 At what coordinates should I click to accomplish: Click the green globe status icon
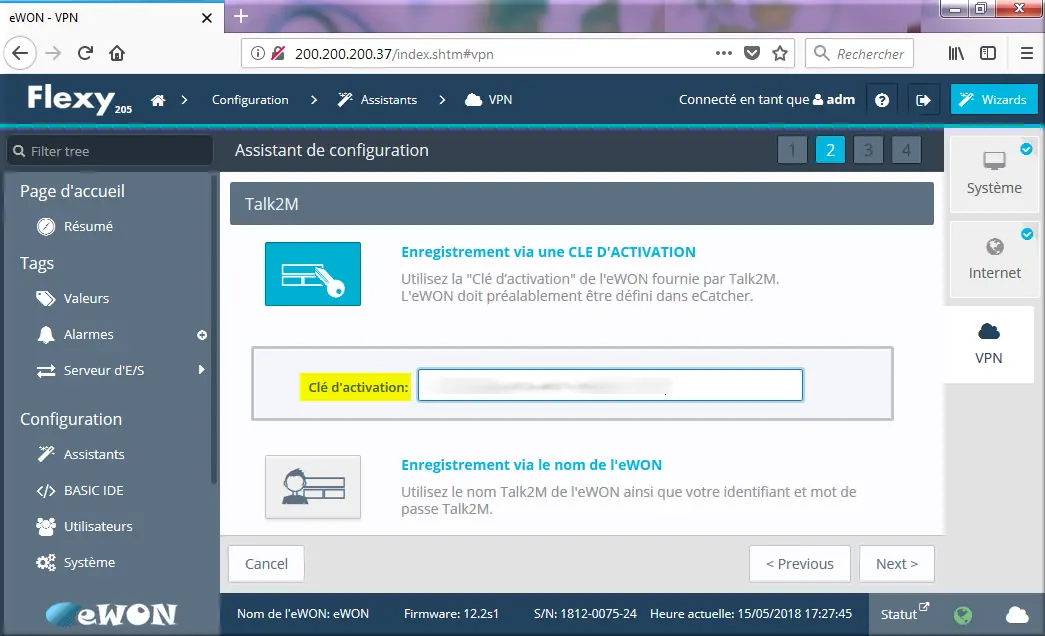point(962,615)
